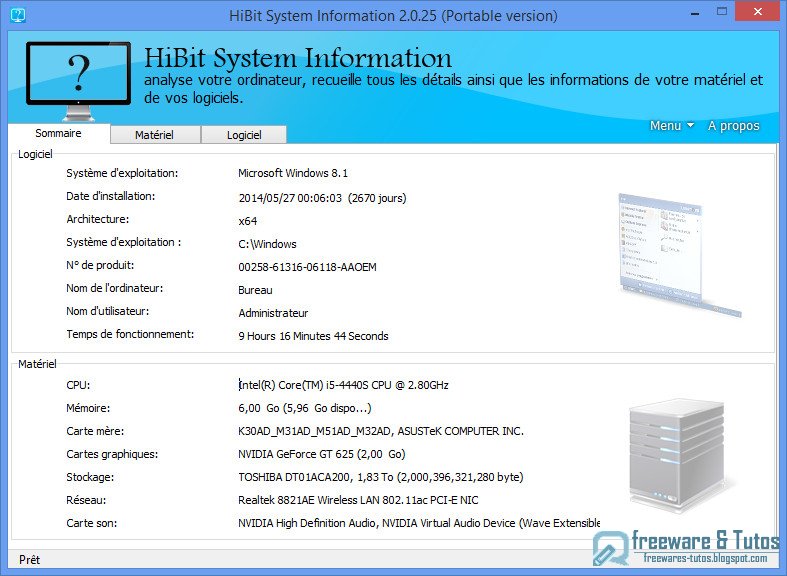This screenshot has height=576, width=787.
Task: Click the TOSHIBA DT01ACA200 storage value
Action: pyautogui.click(x=381, y=477)
